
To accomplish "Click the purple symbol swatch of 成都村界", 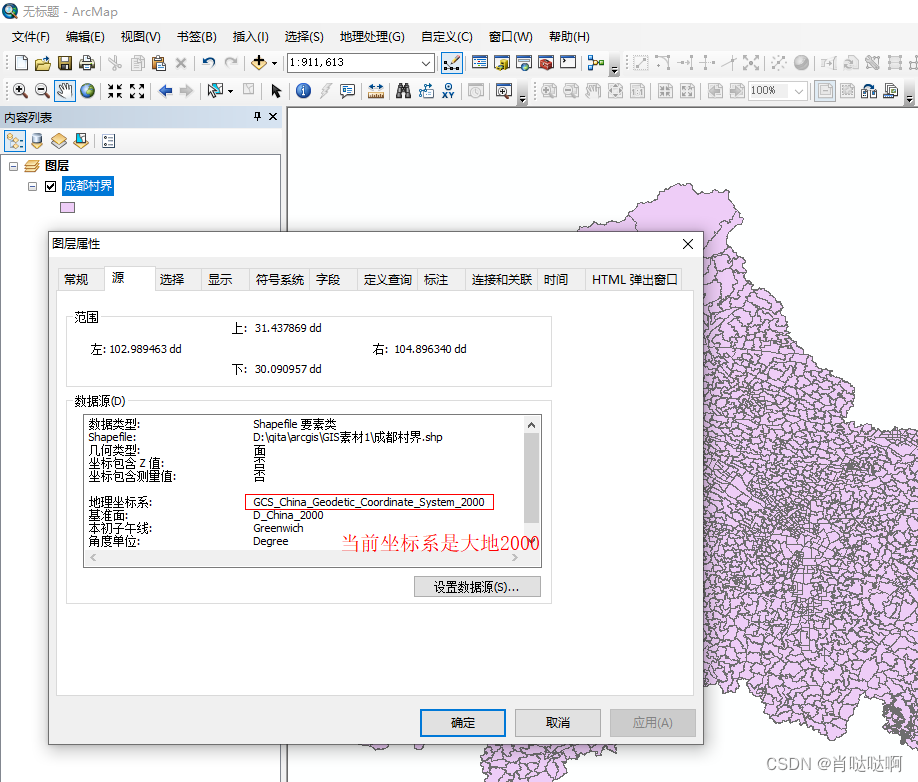I will (x=67, y=207).
